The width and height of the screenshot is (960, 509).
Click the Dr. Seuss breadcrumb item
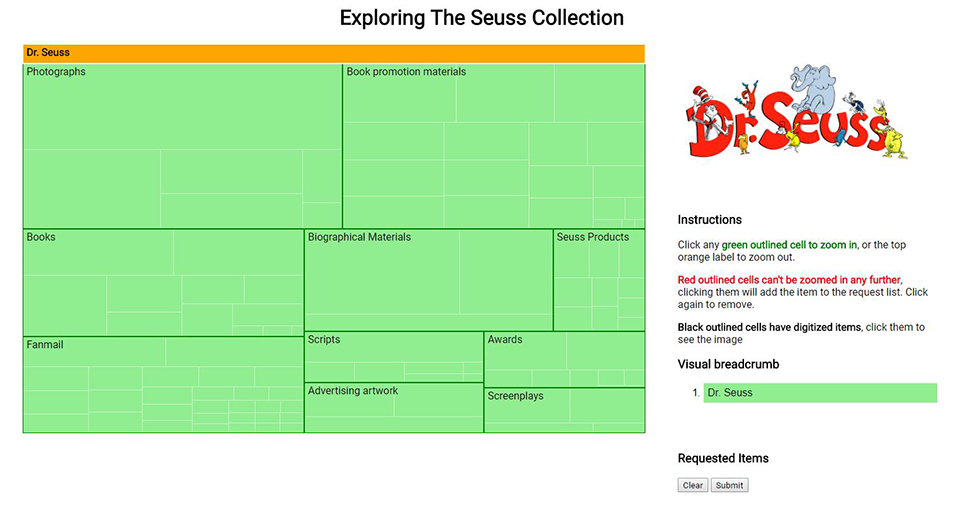pos(819,393)
